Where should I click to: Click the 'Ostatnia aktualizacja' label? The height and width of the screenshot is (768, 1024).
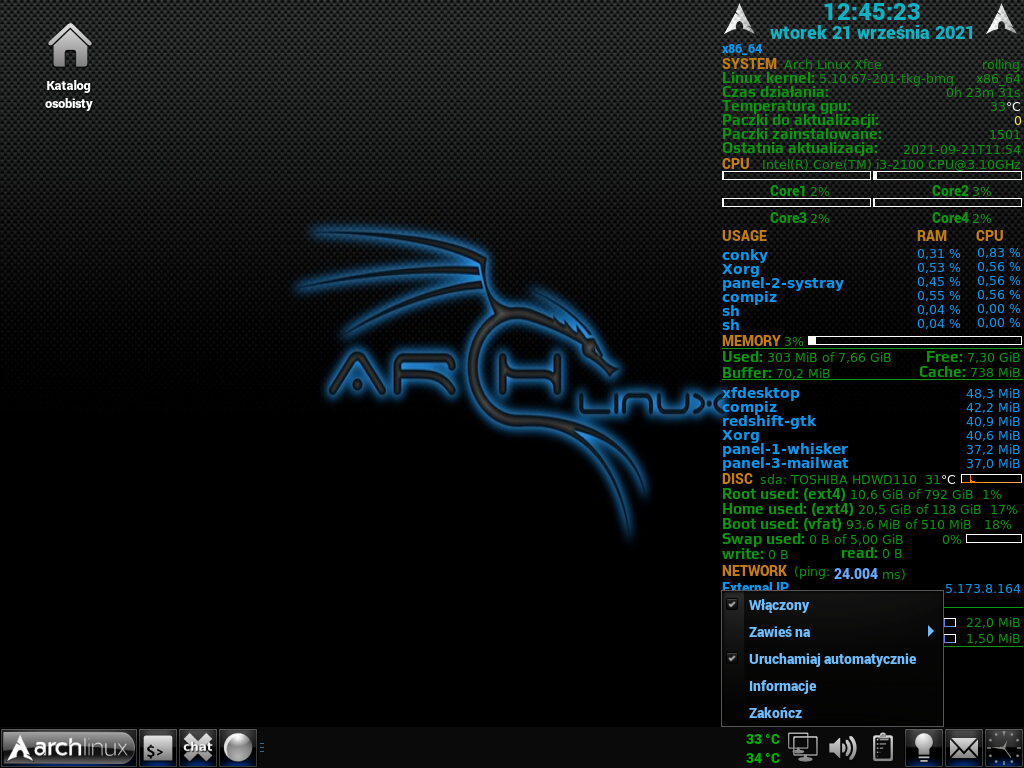click(x=799, y=148)
